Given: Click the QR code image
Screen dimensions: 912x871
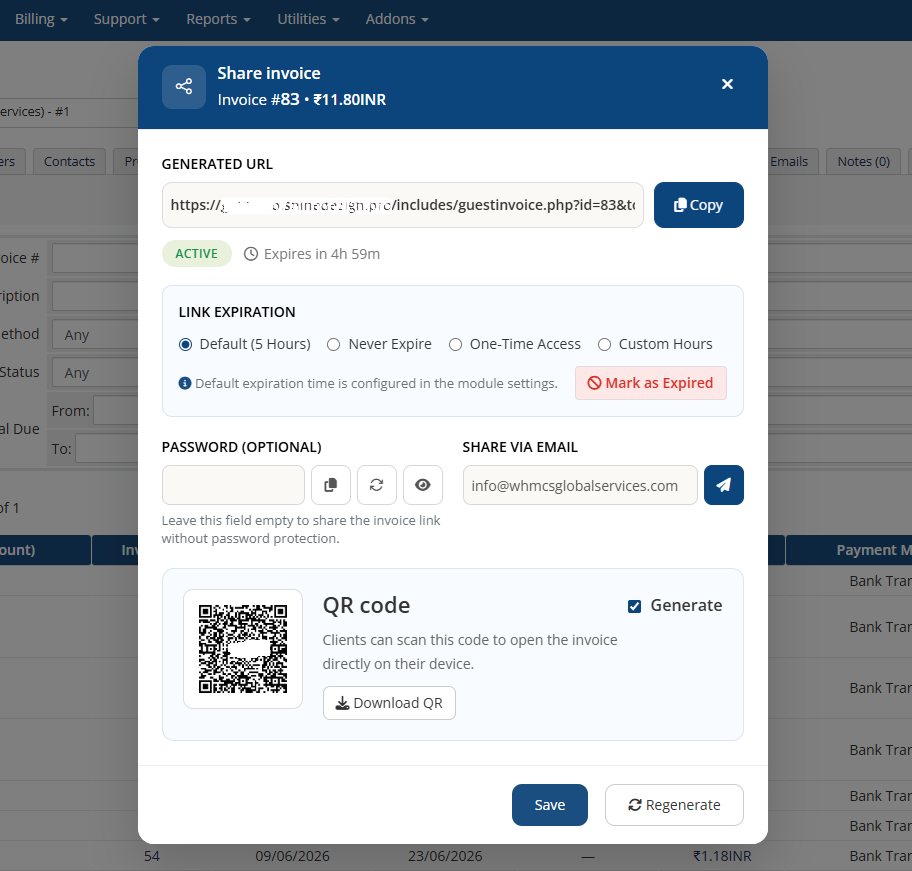Looking at the screenshot, I should click(x=243, y=649).
